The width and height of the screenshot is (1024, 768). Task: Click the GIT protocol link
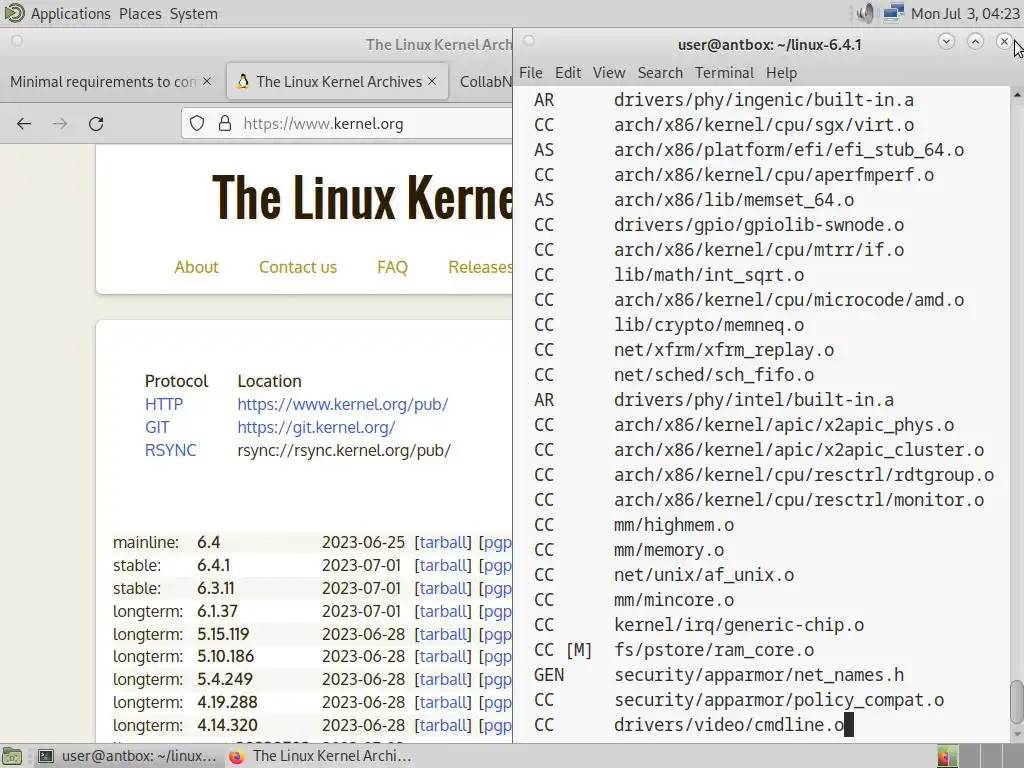click(157, 427)
